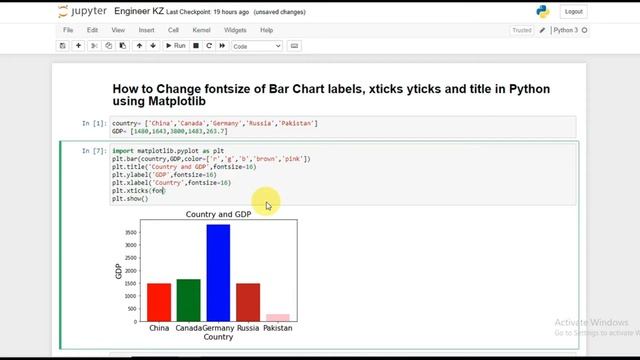Open the File menu
This screenshot has height=360, width=640.
coord(68,30)
